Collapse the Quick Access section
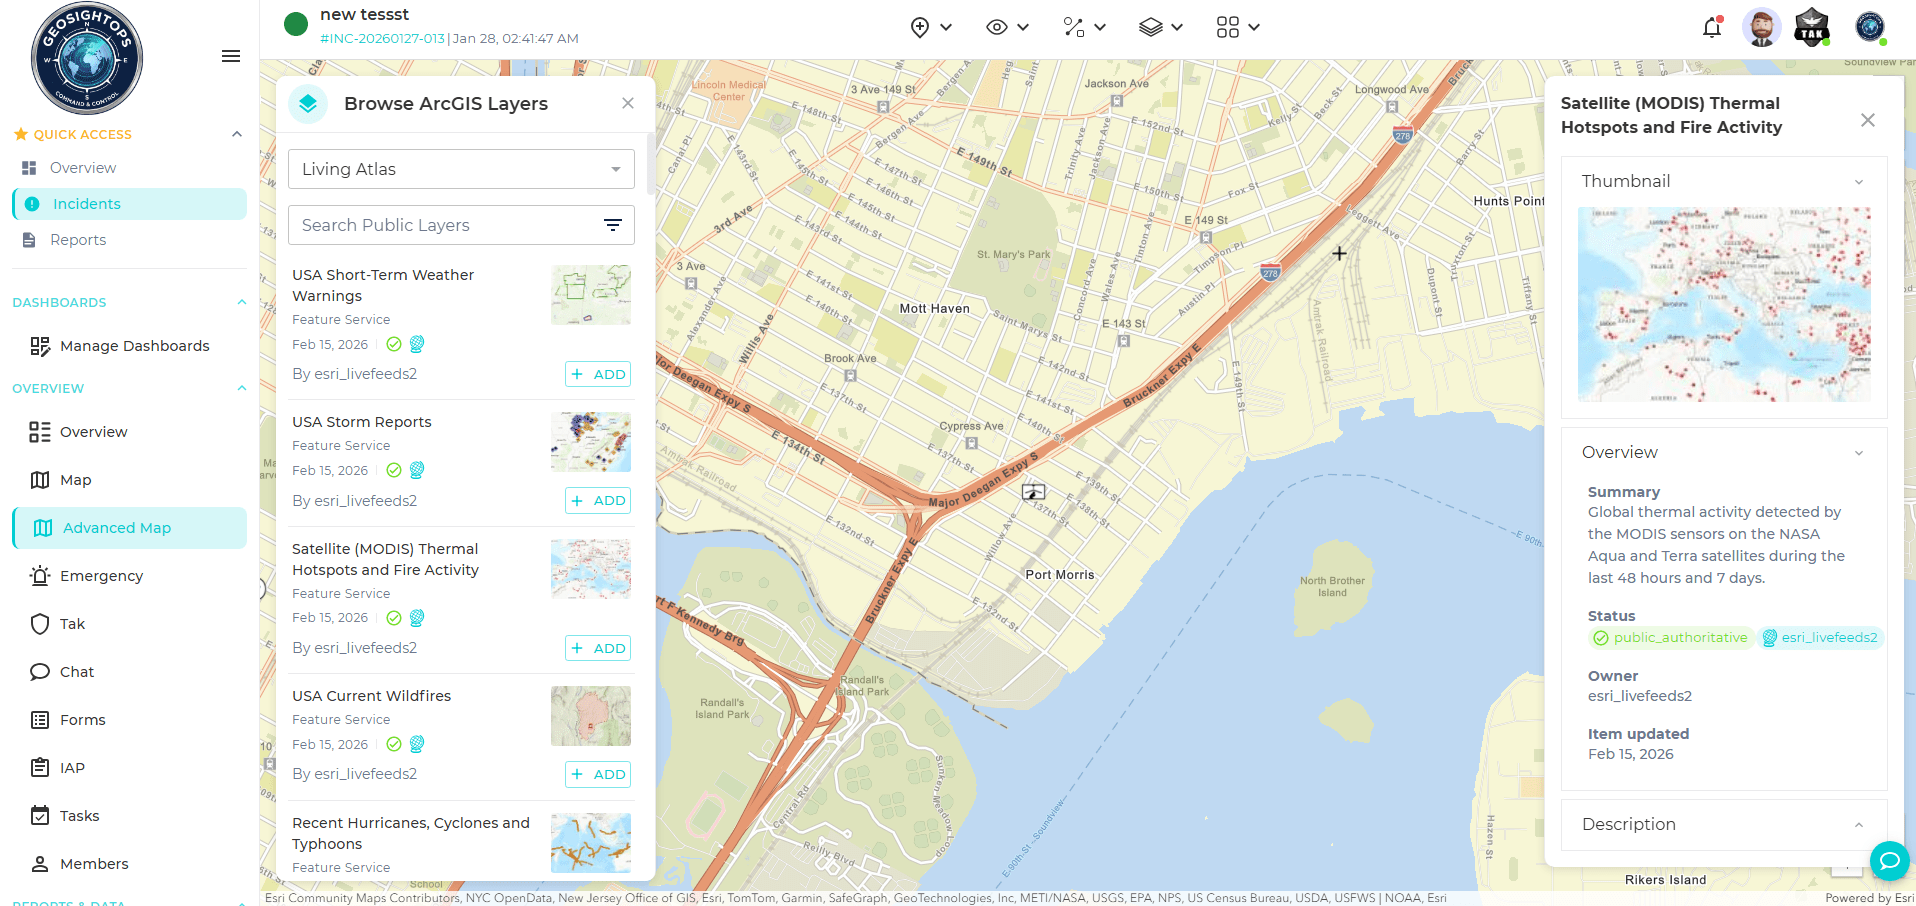 click(x=237, y=134)
